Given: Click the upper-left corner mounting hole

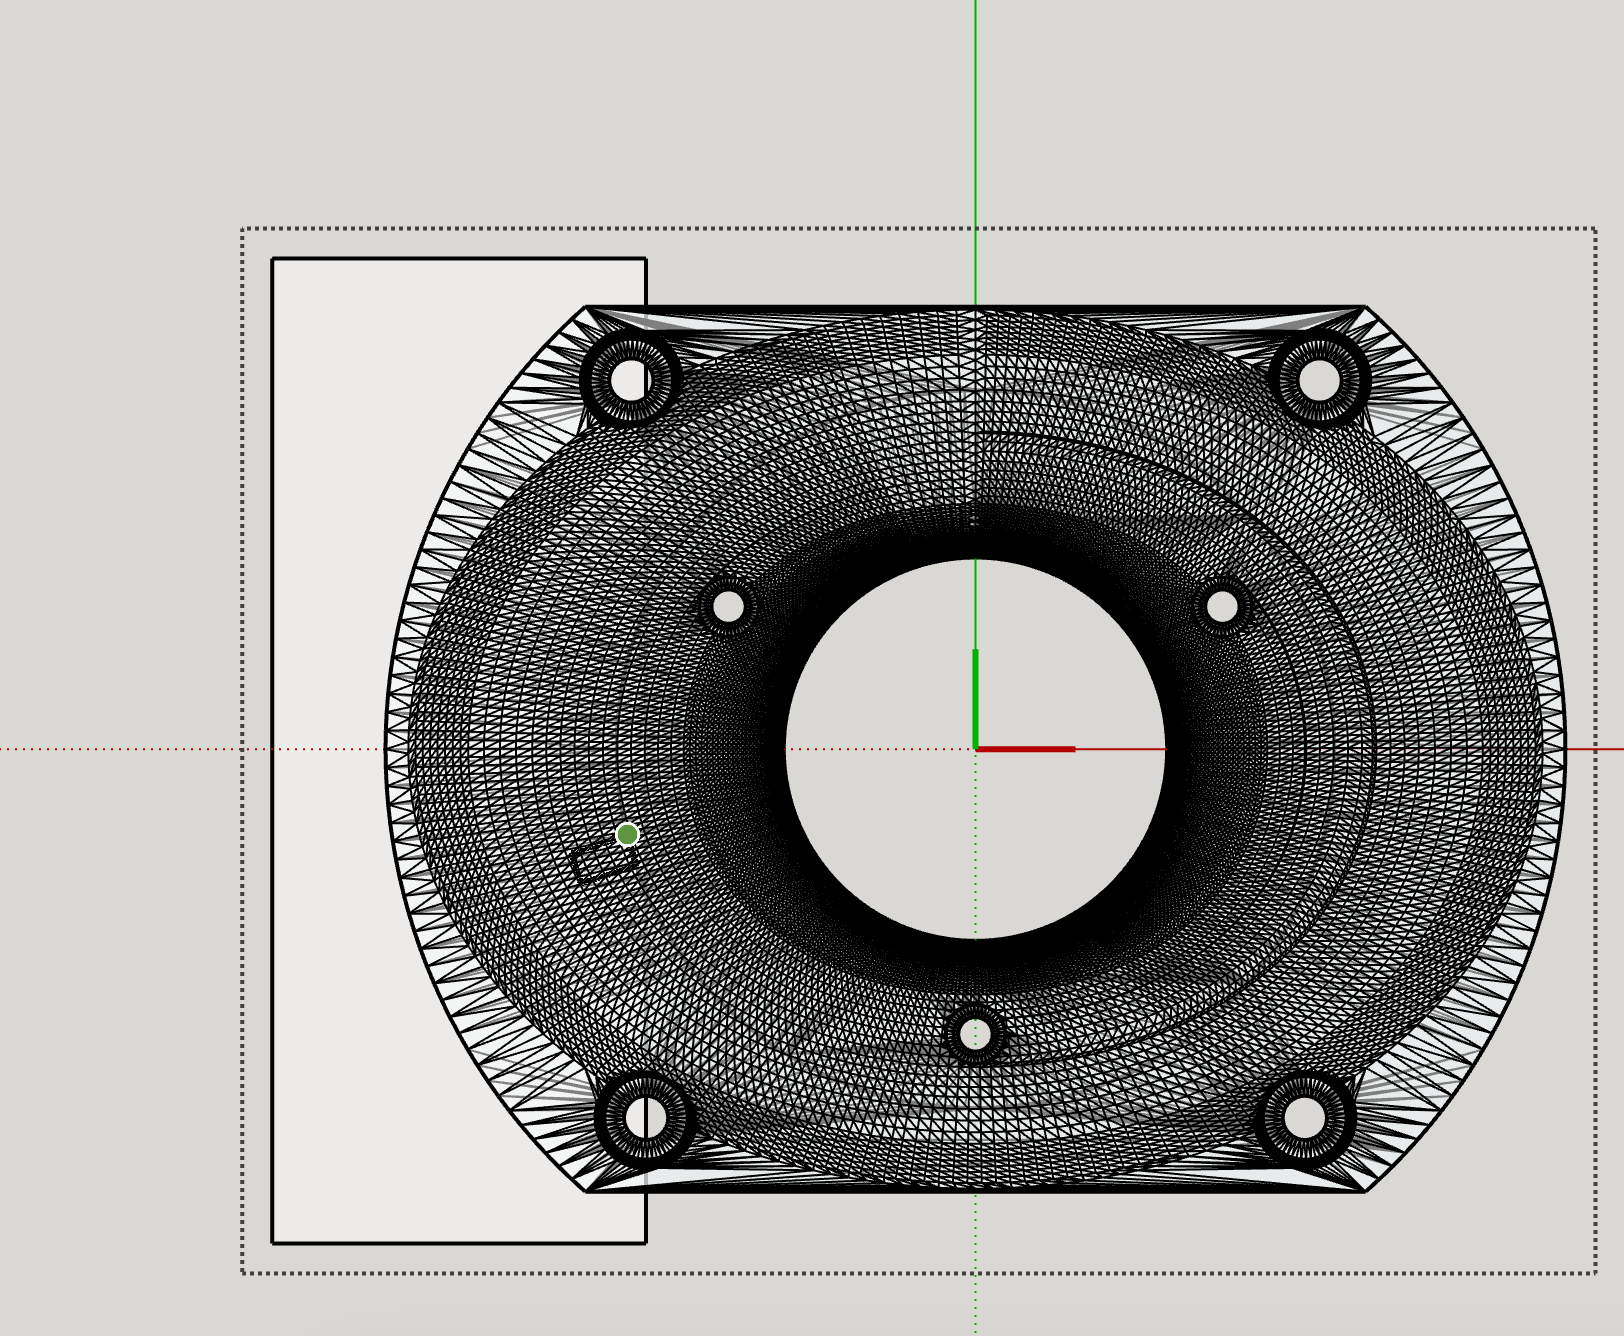Looking at the screenshot, I should click(x=630, y=380).
